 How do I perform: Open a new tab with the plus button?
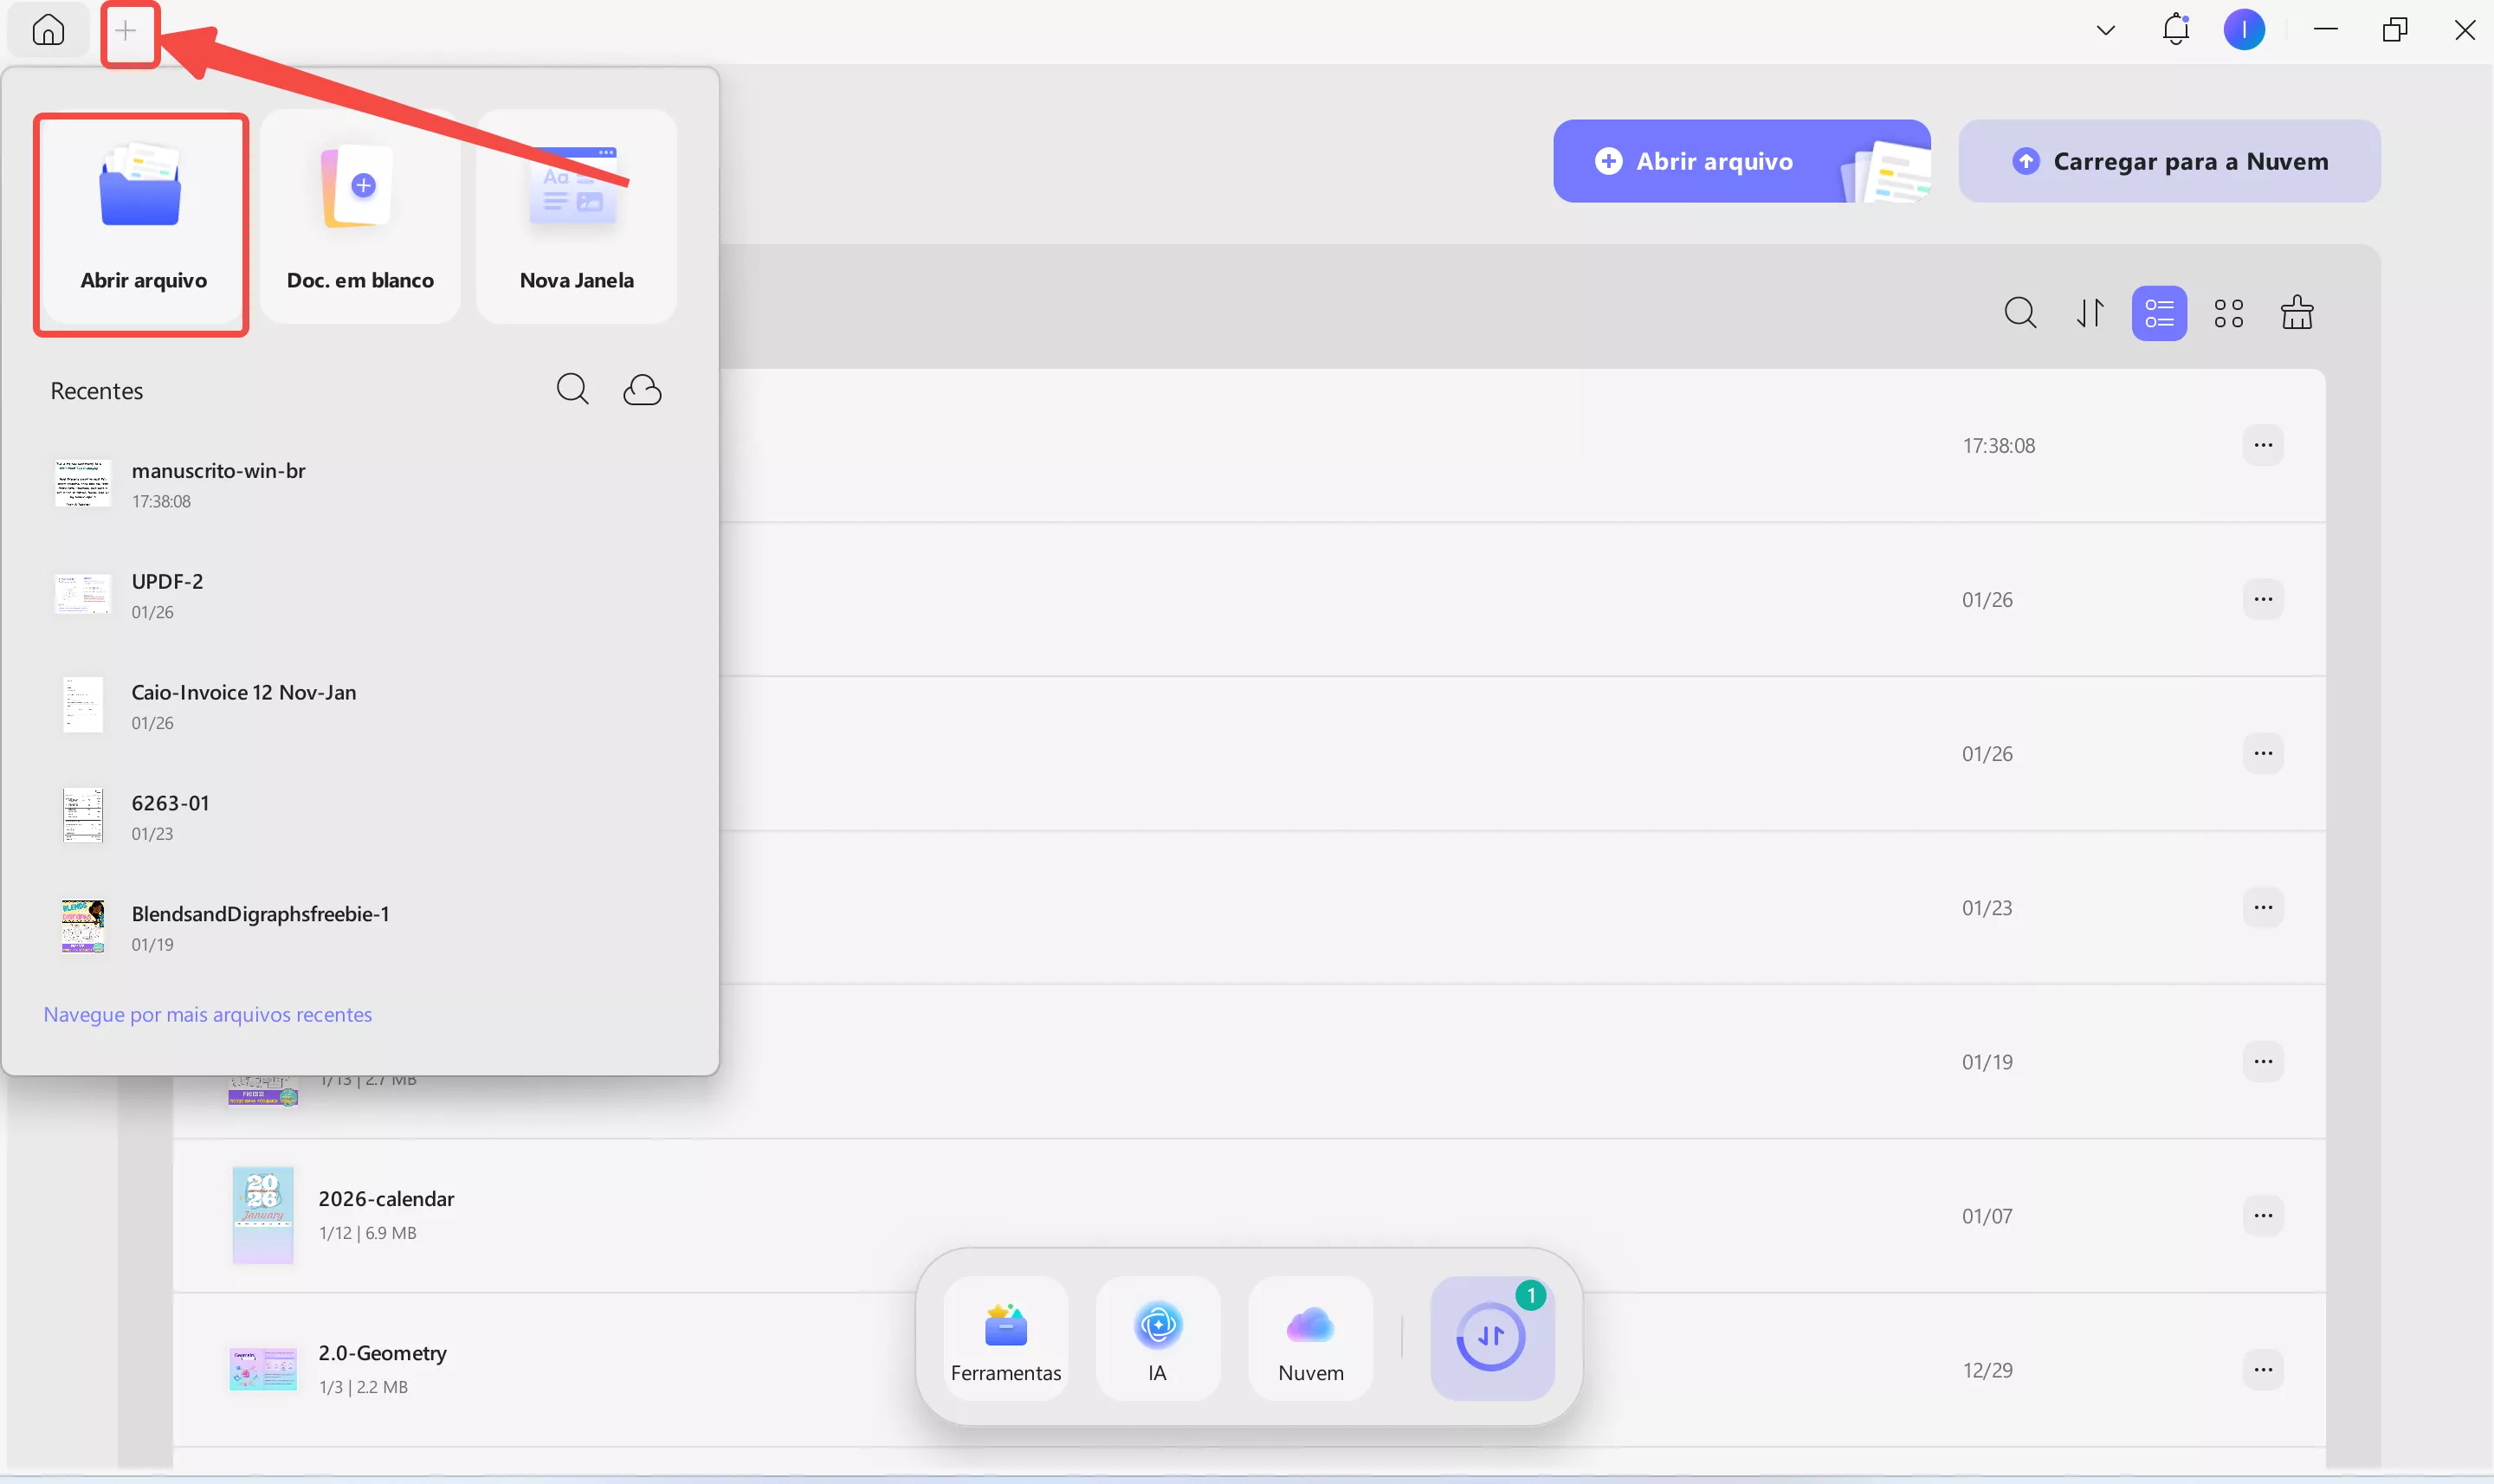pos(128,31)
